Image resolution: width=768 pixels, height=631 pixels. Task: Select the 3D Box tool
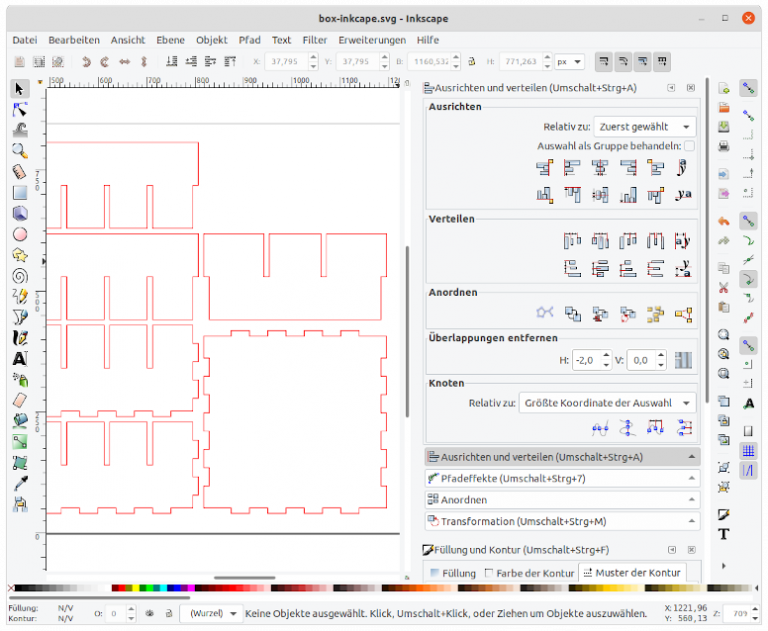(20, 214)
